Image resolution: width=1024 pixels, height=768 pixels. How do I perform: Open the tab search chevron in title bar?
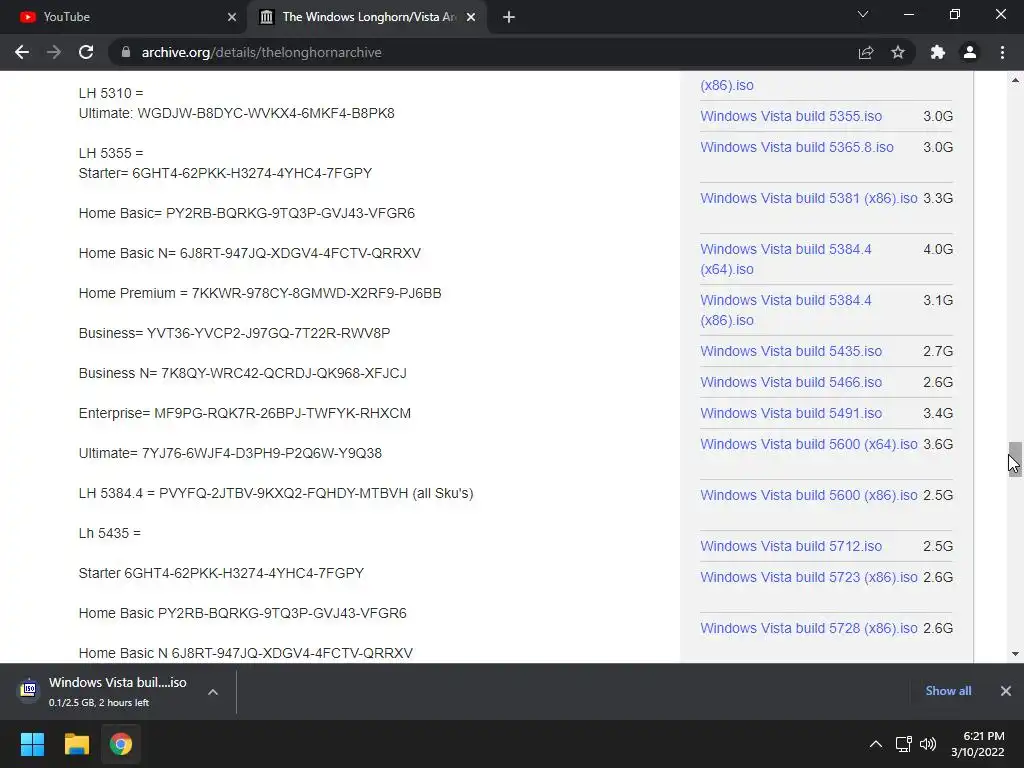pyautogui.click(x=863, y=14)
